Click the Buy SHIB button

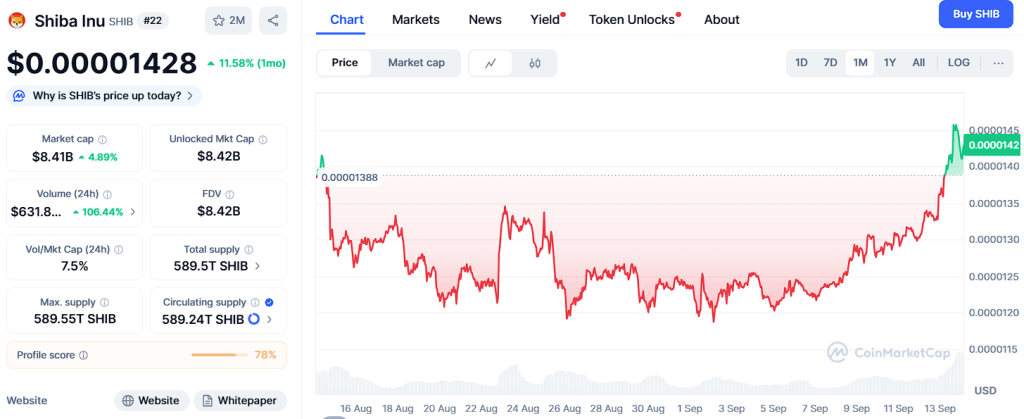point(976,14)
